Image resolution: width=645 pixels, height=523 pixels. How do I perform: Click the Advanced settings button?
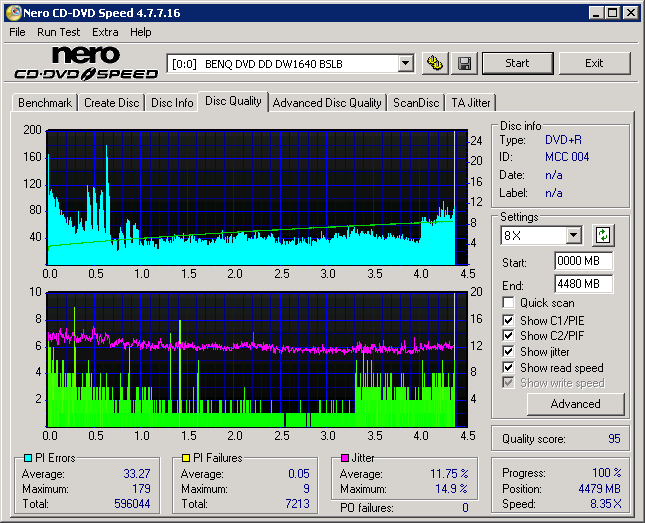pyautogui.click(x=575, y=404)
